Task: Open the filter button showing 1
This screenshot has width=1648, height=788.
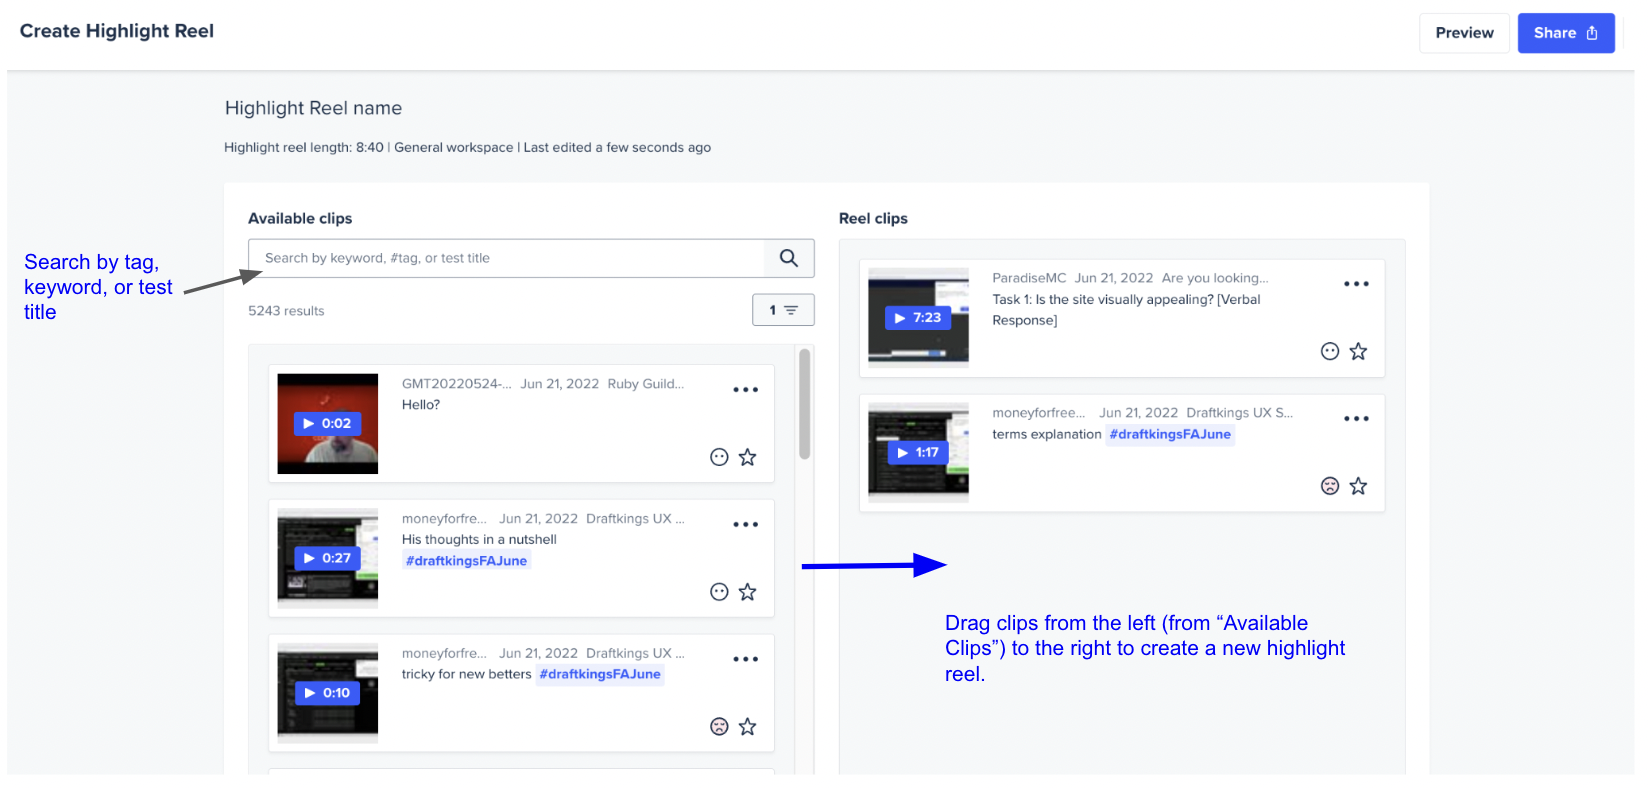Action: (783, 310)
